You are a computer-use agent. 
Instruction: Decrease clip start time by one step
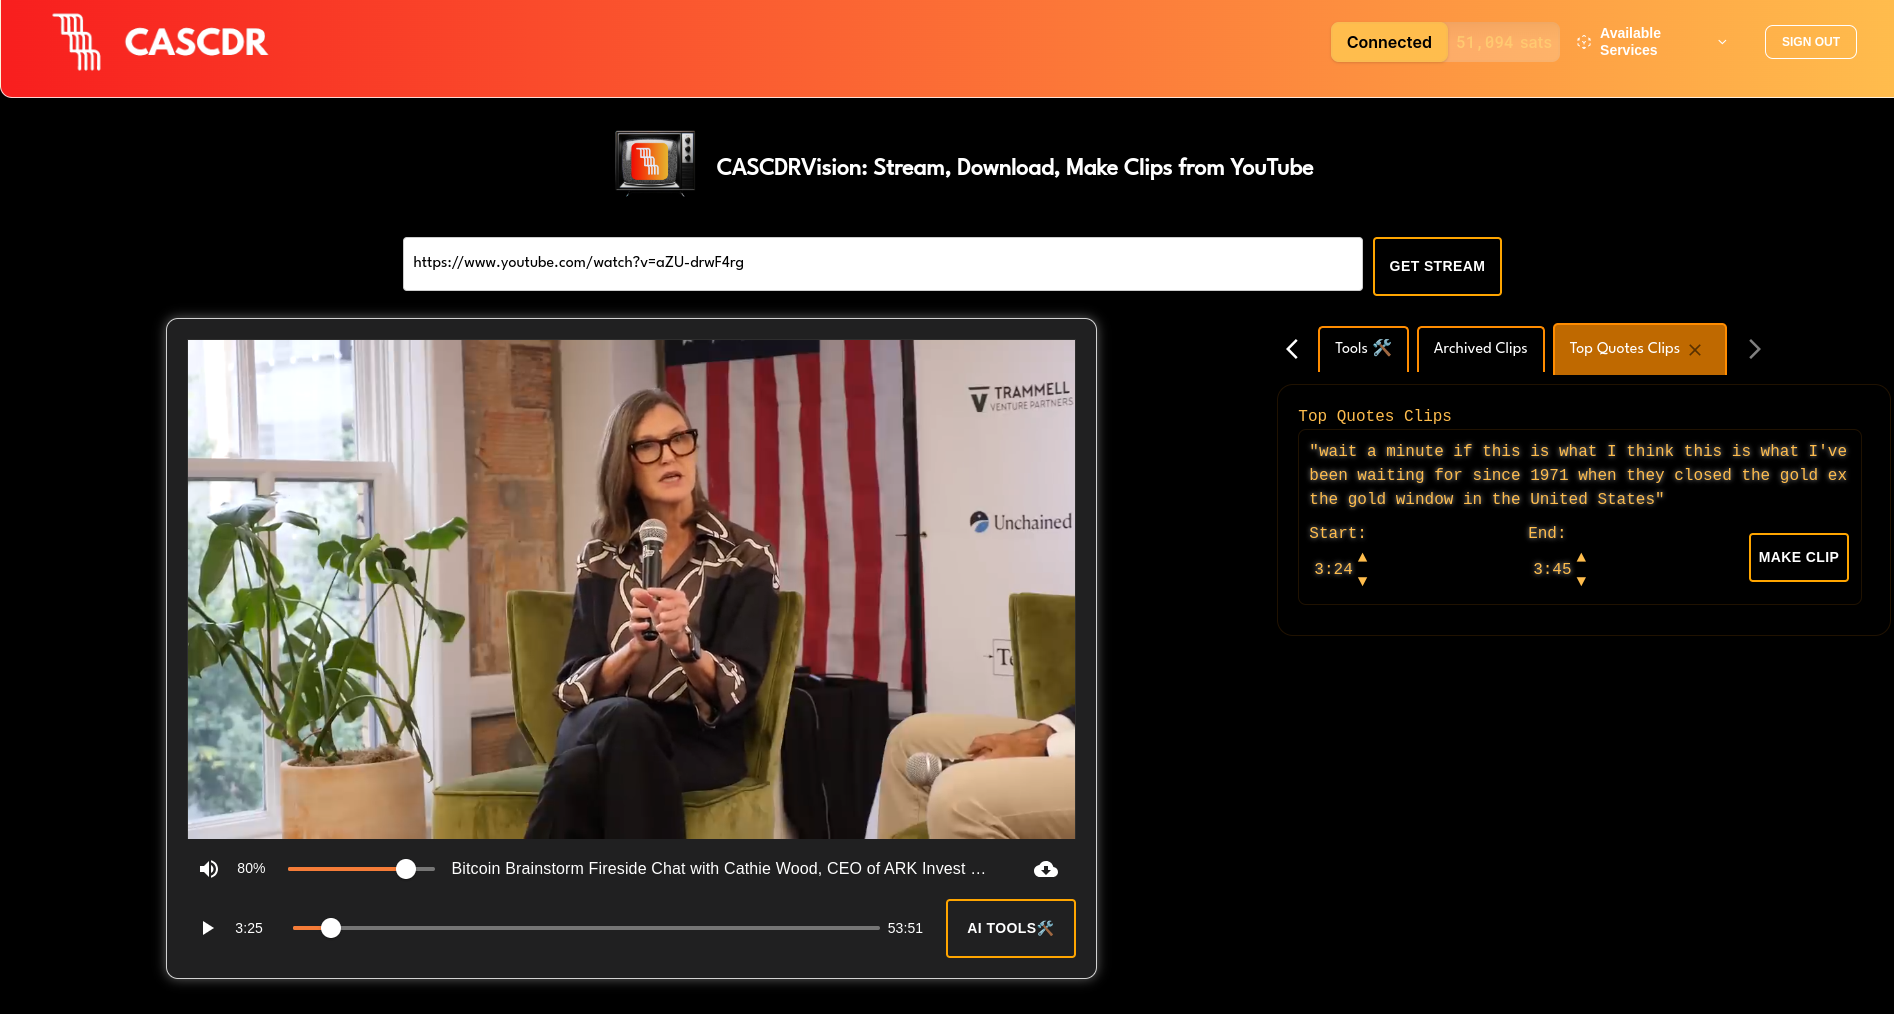pyautogui.click(x=1362, y=581)
